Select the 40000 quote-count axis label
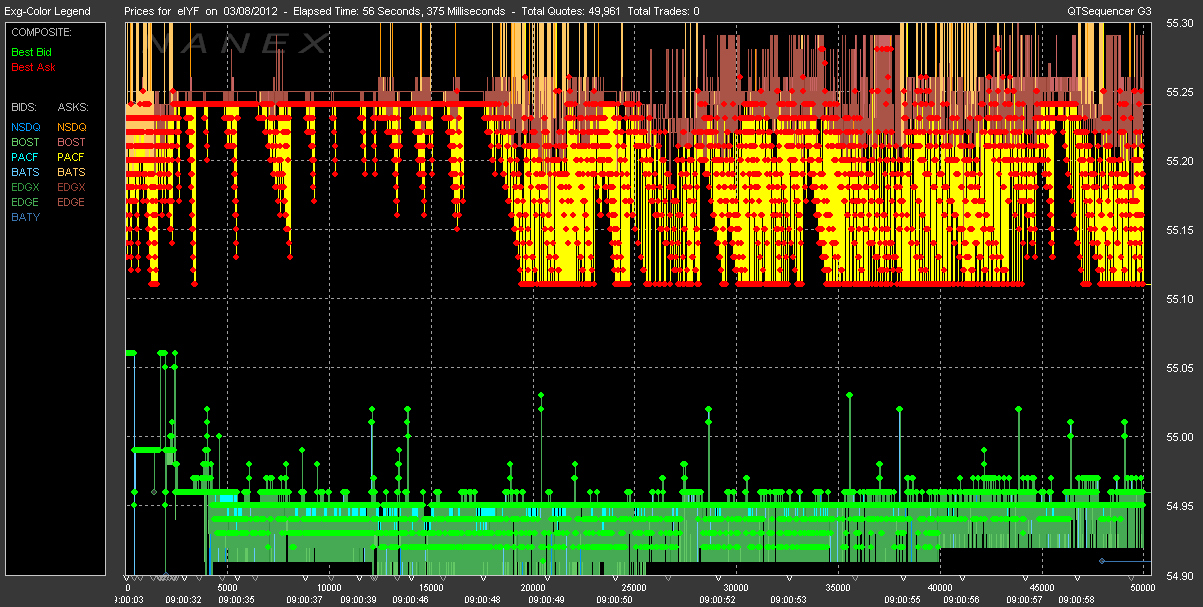The image size is (1203, 607). 939,587
